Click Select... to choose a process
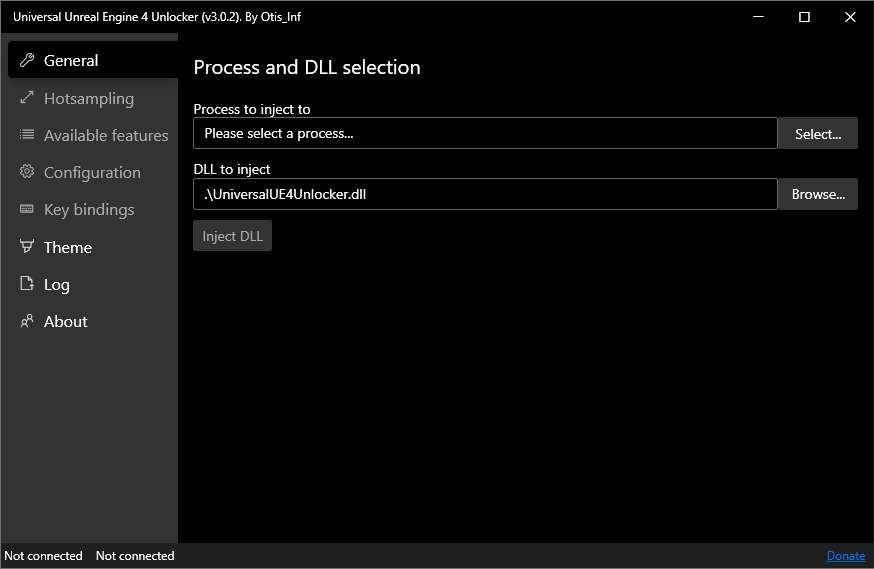Image resolution: width=874 pixels, height=569 pixels. [818, 133]
